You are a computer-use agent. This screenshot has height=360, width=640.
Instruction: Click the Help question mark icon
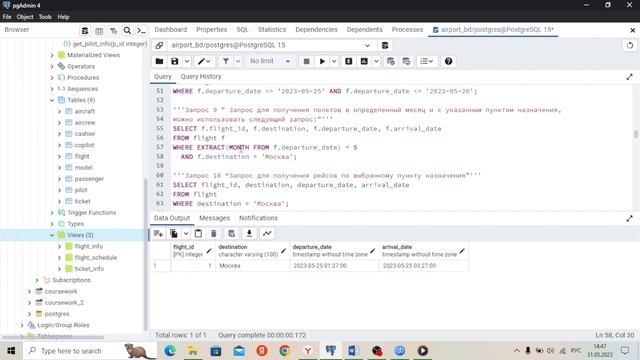click(448, 61)
